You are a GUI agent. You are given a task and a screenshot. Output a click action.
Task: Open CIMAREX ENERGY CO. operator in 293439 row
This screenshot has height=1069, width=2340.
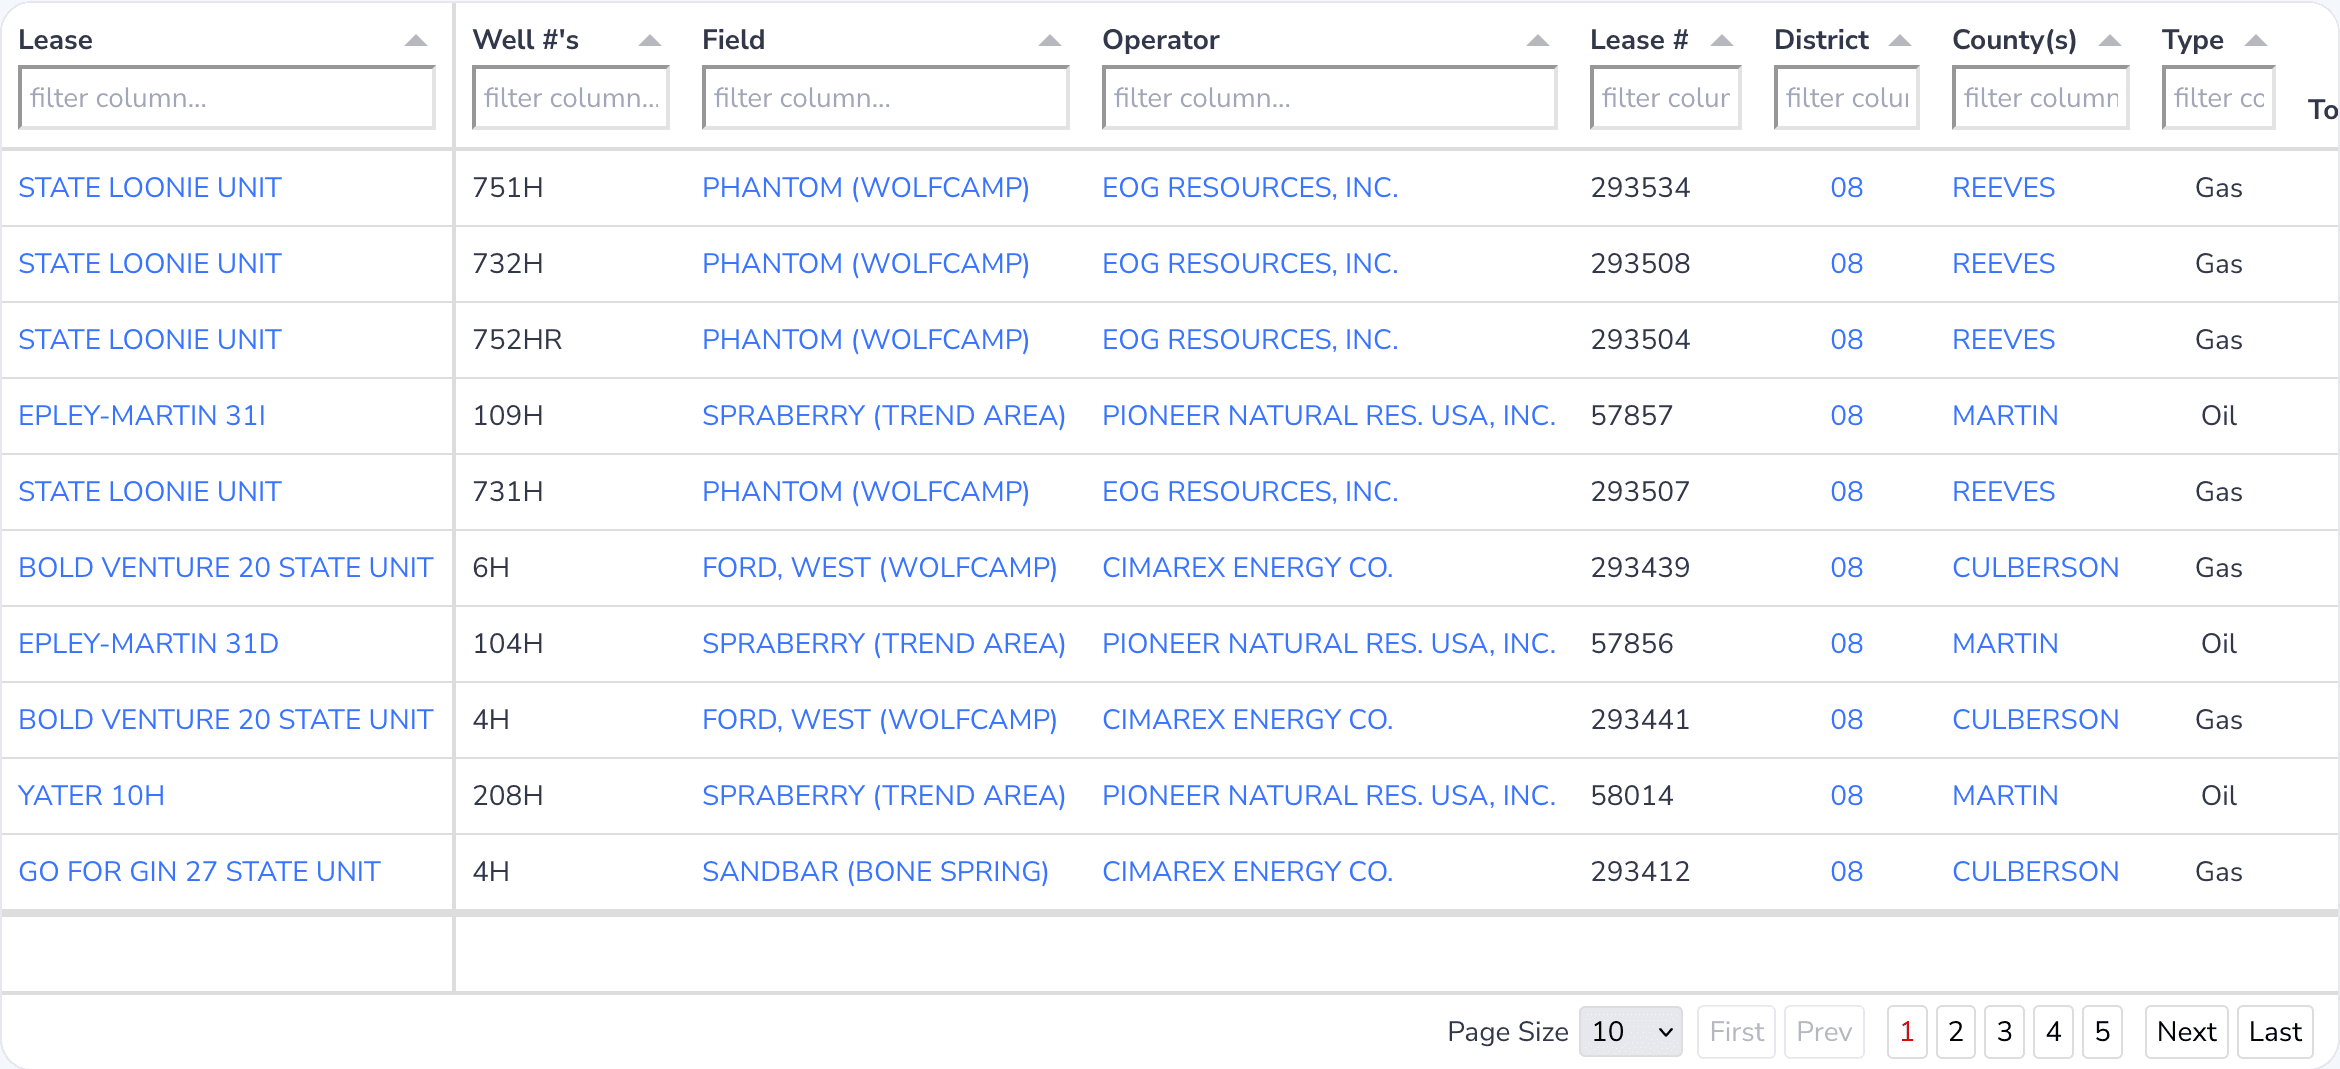click(x=1248, y=567)
